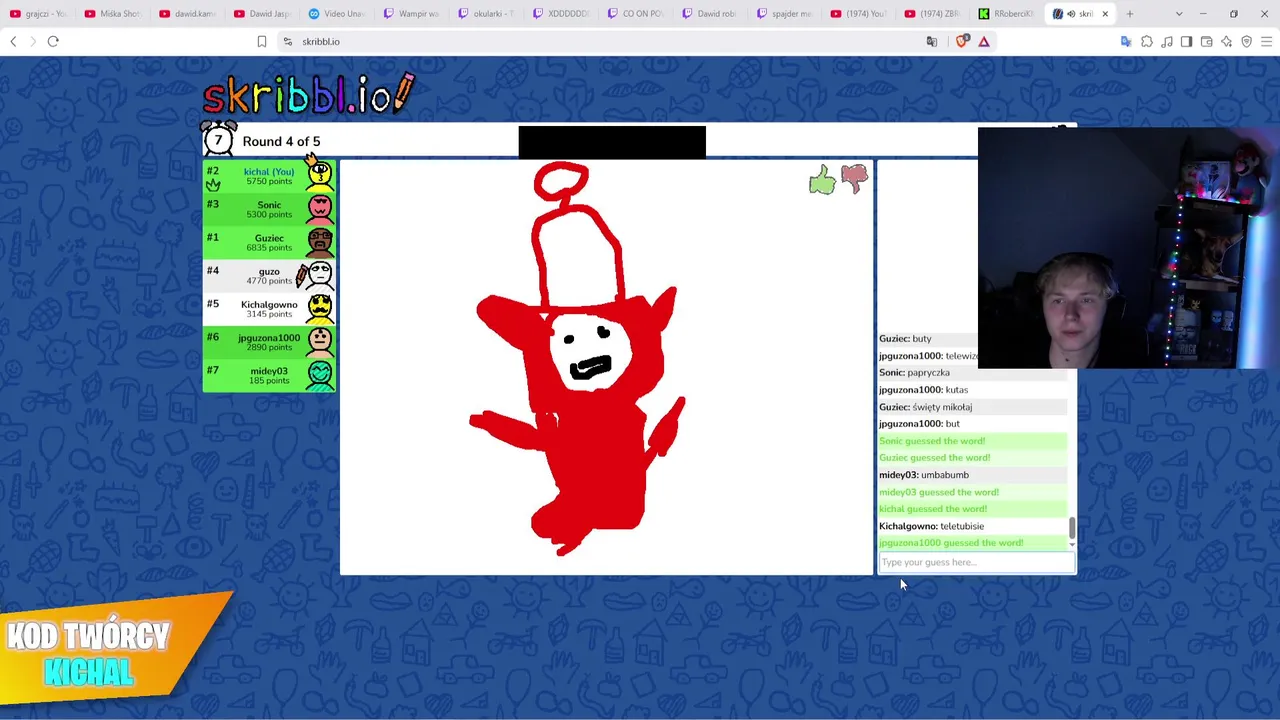Viewport: 1280px width, 720px height.
Task: Toggle the browser sidebar panel icon
Action: (x=1187, y=41)
